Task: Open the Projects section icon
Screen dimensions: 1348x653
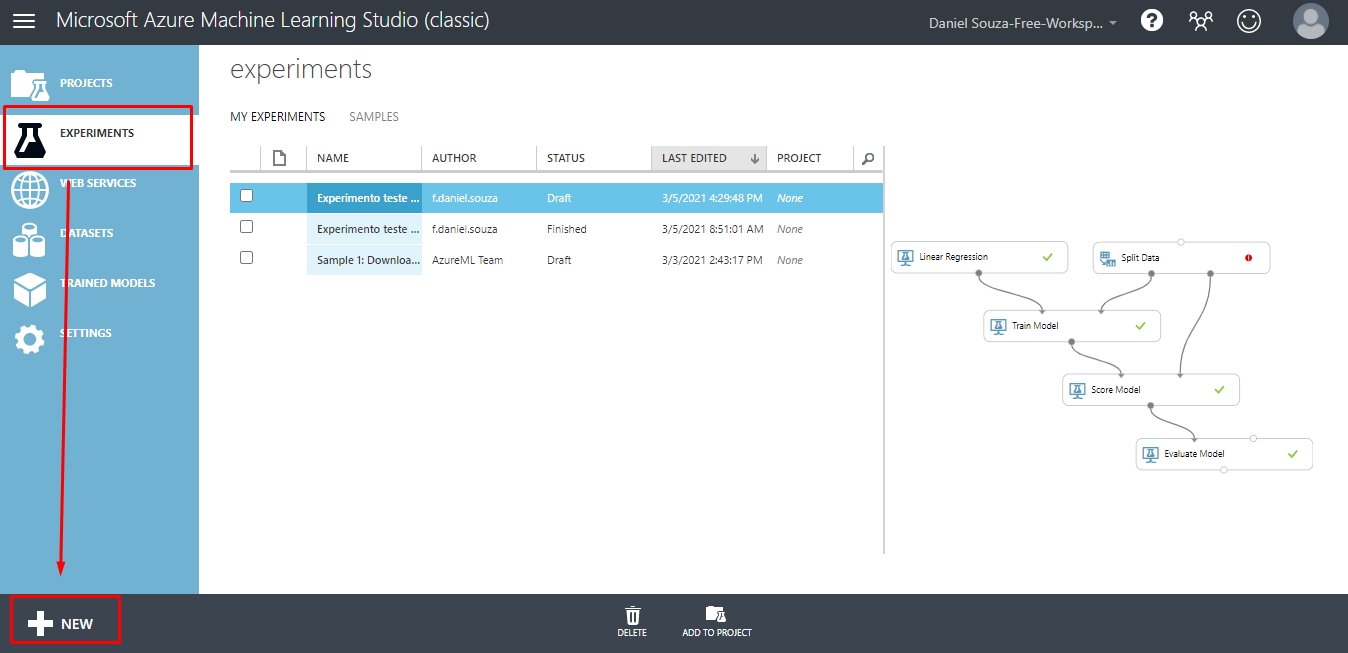Action: (x=30, y=85)
